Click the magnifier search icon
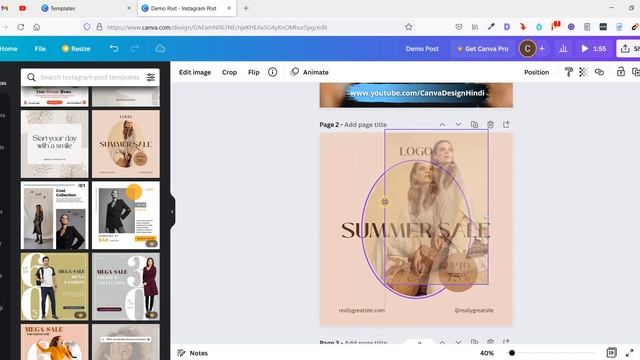640x360 pixels. 31,77
